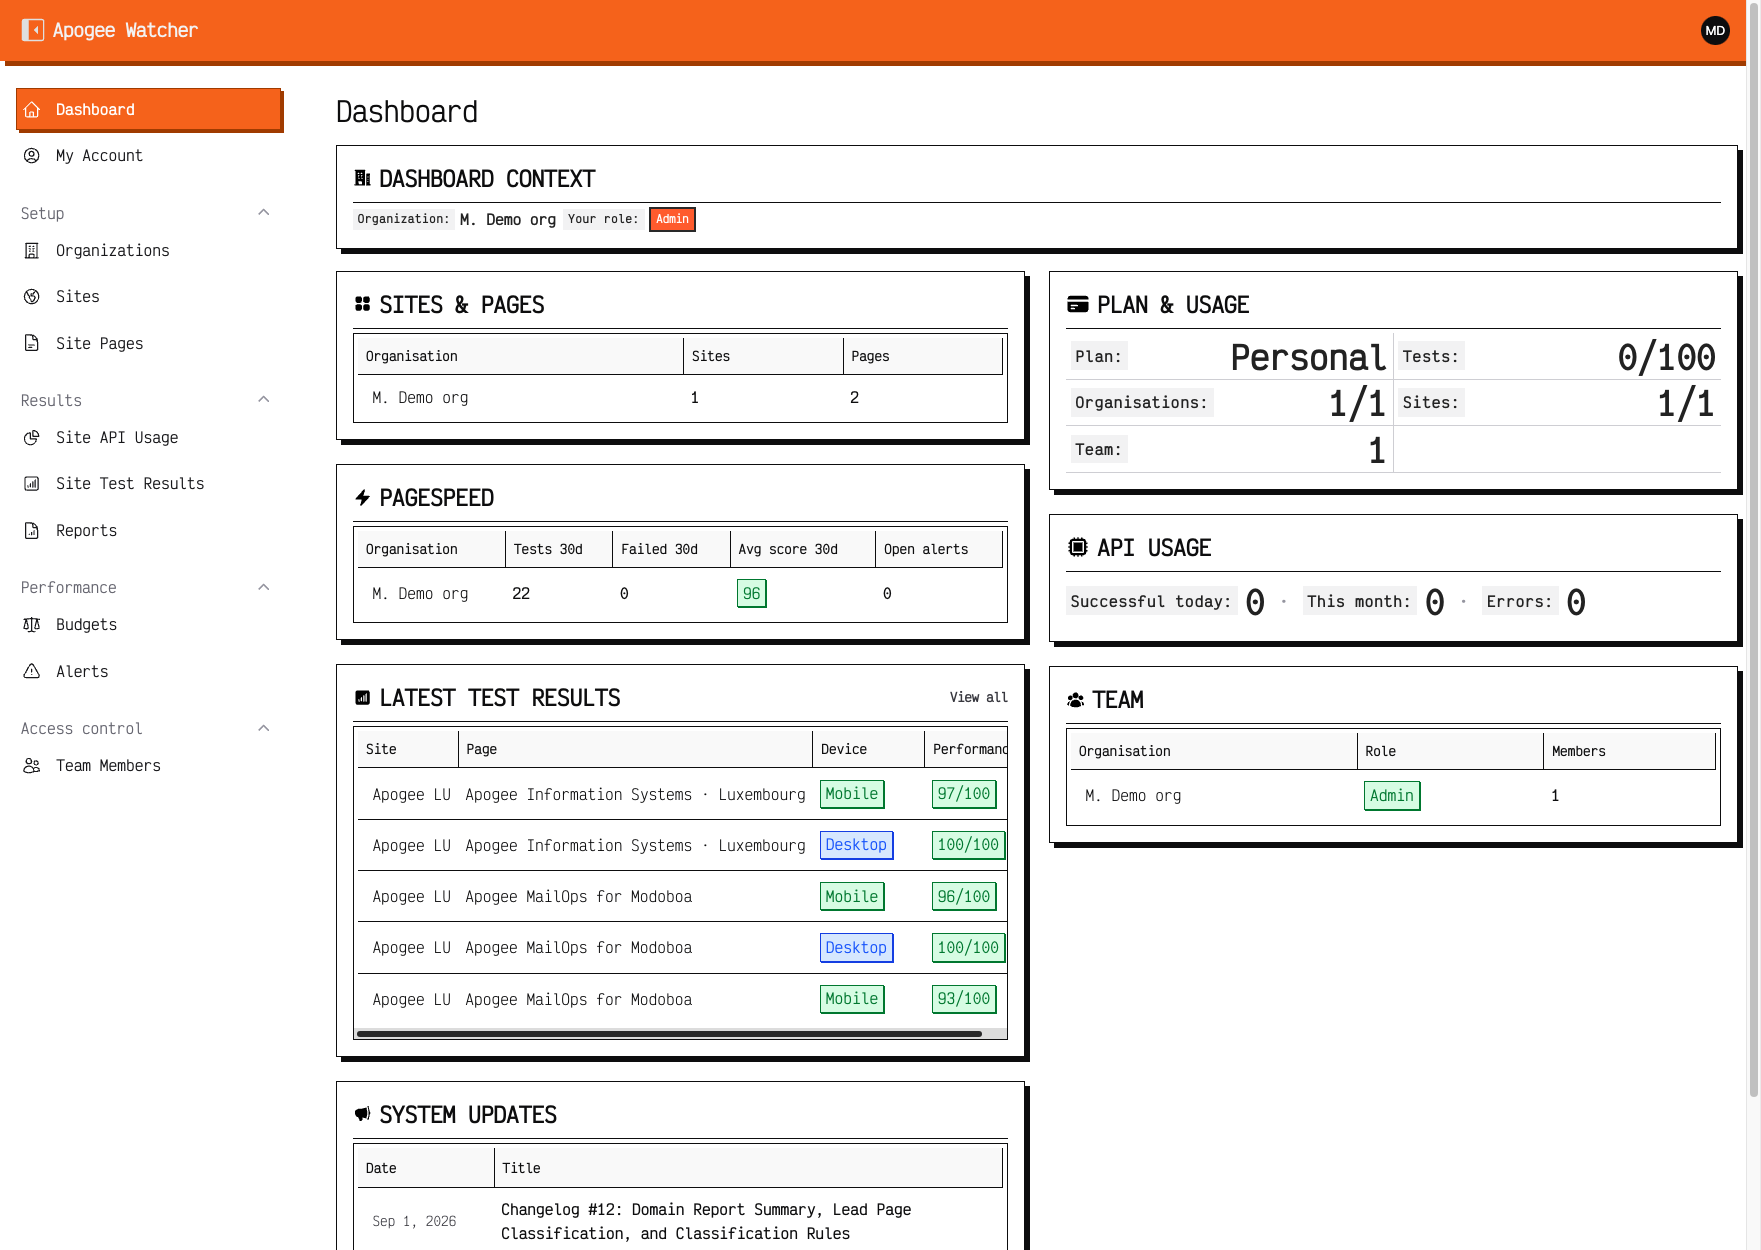Click M. Demo org in Sites & Pages
Image resolution: width=1761 pixels, height=1250 pixels.
pos(420,398)
